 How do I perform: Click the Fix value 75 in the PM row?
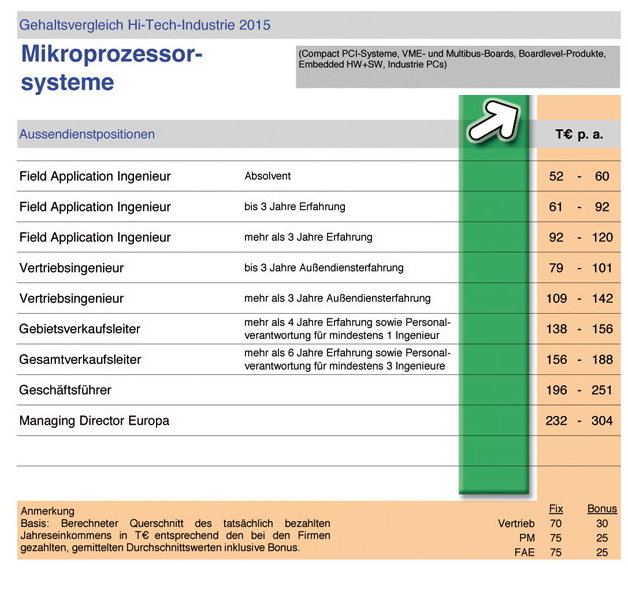click(556, 538)
